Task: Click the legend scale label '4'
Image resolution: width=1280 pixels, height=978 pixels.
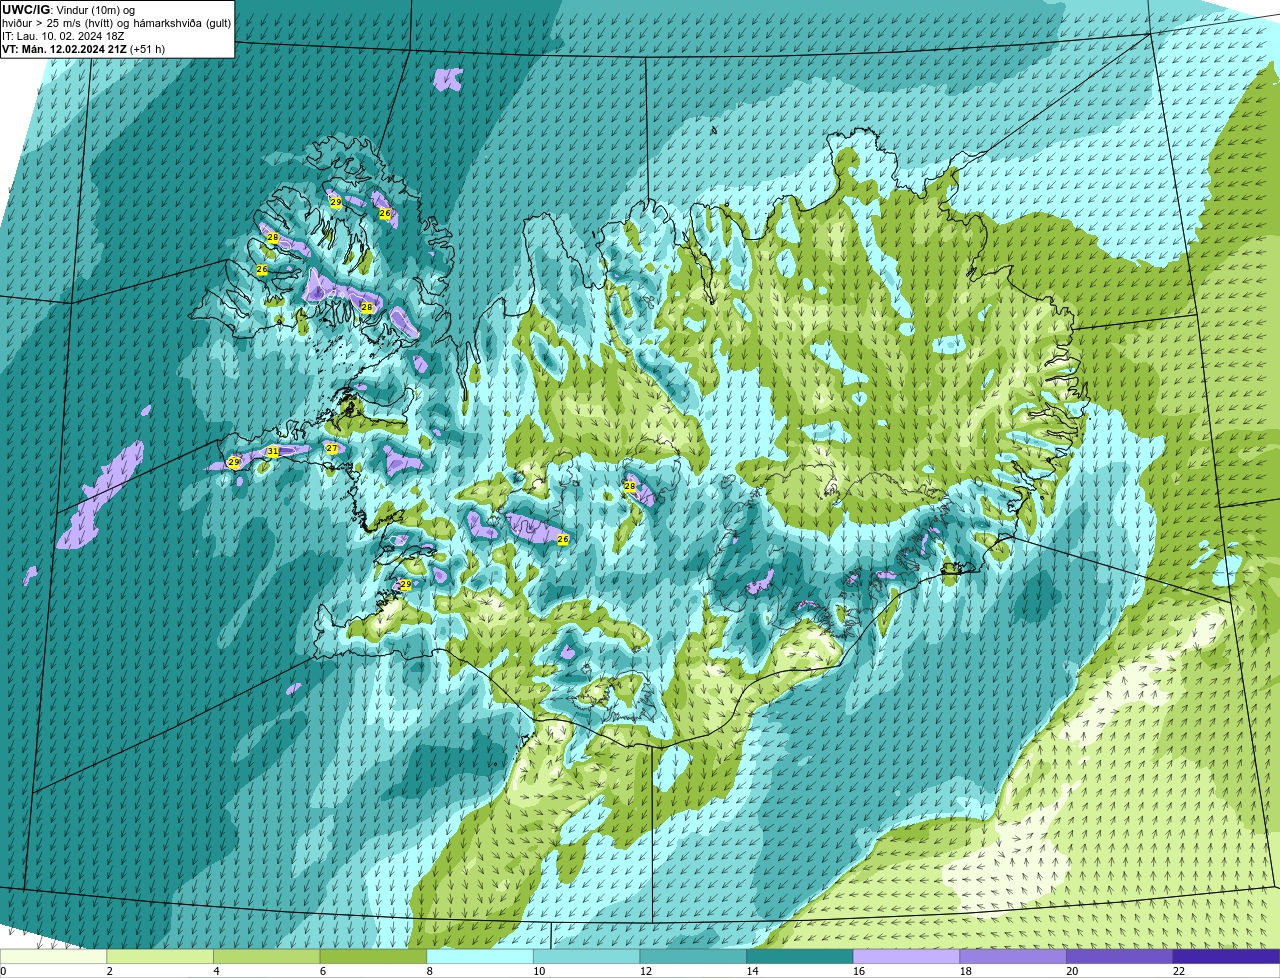Action: click(x=216, y=971)
